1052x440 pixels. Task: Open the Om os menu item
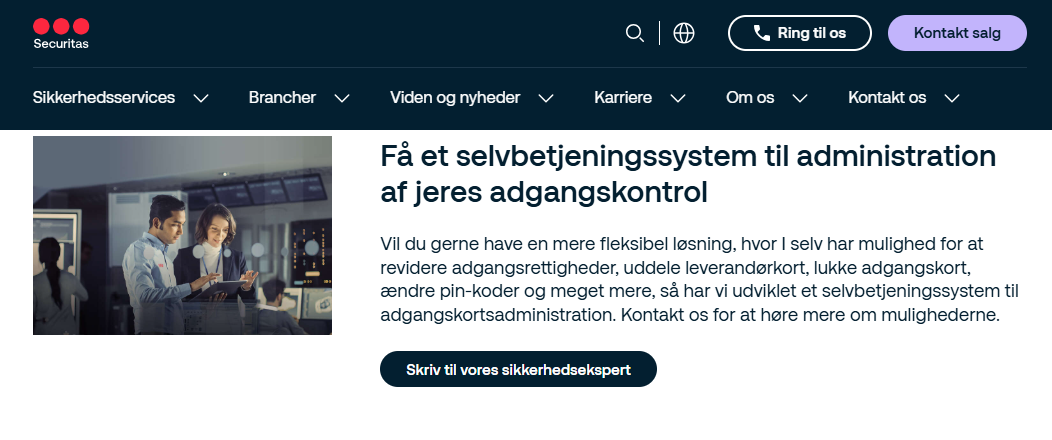[750, 98]
